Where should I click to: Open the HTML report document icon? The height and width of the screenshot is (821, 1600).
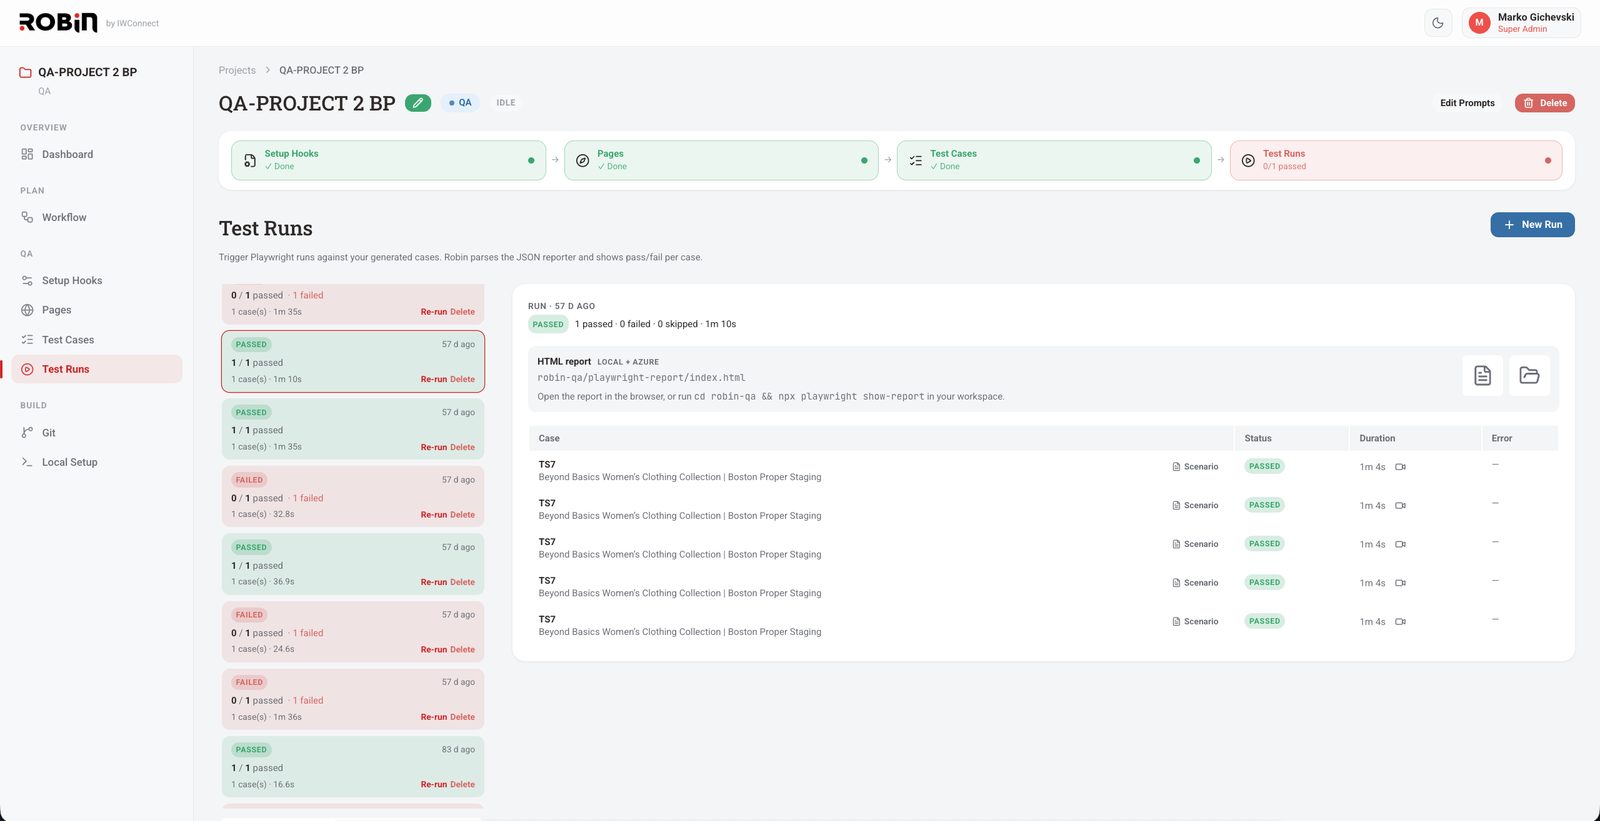click(1483, 375)
